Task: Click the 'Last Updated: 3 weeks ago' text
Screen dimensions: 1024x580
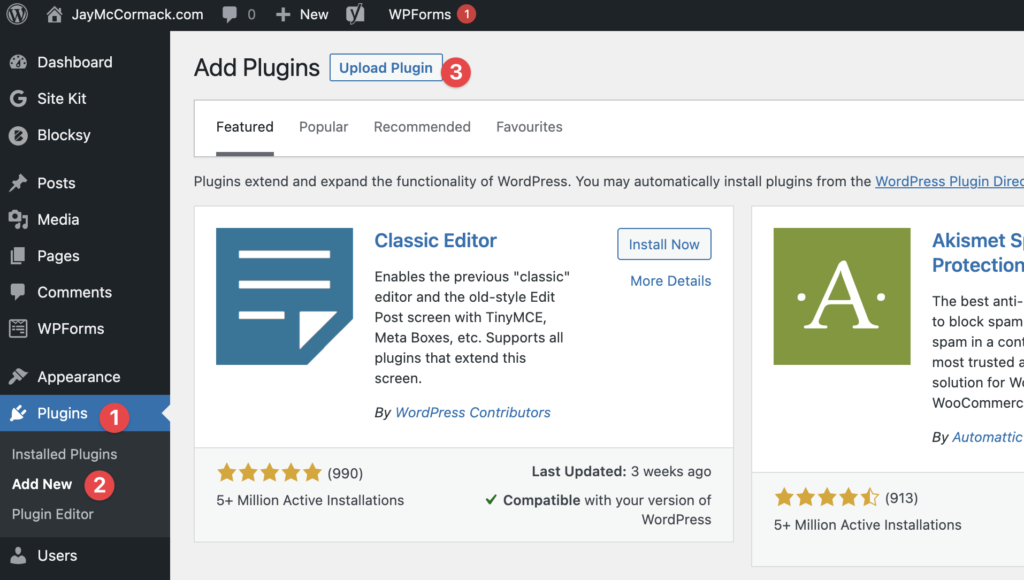Action: click(x=621, y=472)
